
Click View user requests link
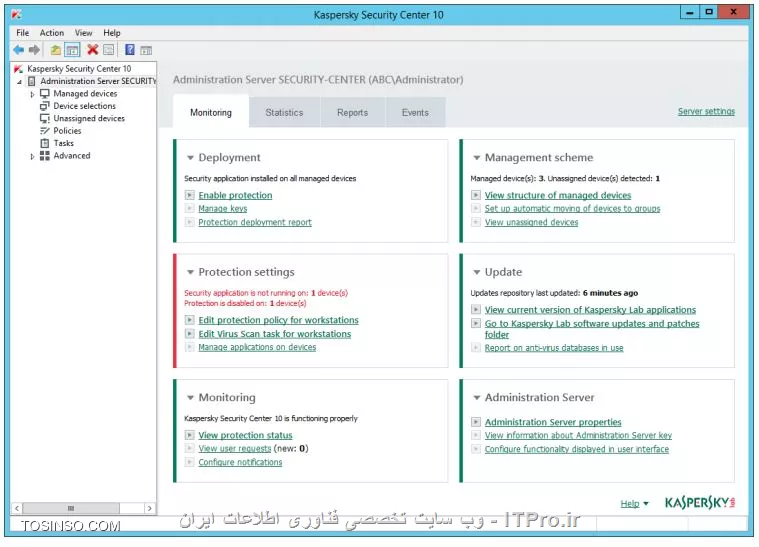pyautogui.click(x=235, y=449)
